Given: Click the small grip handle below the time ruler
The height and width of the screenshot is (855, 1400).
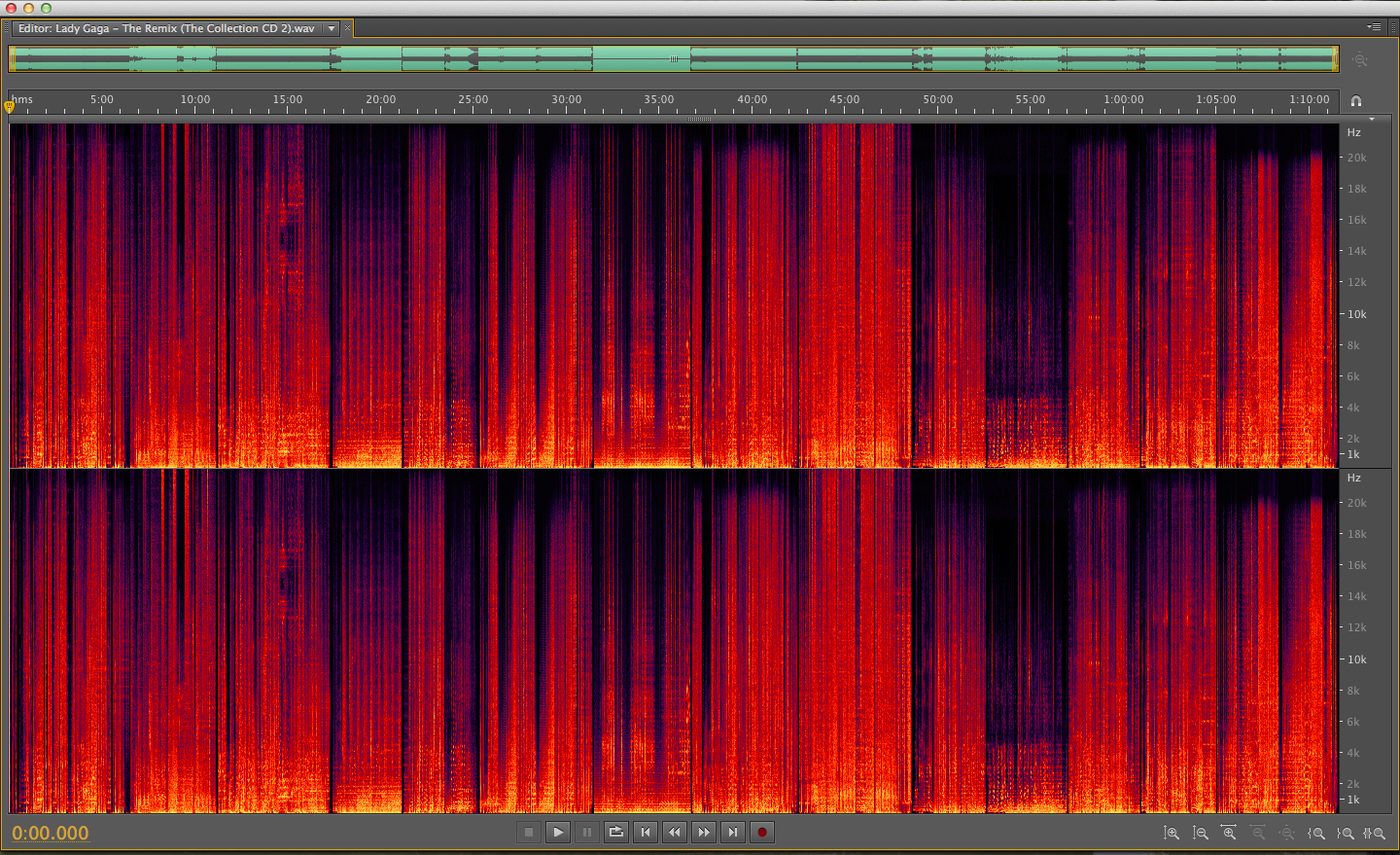Looking at the screenshot, I should tap(699, 119).
